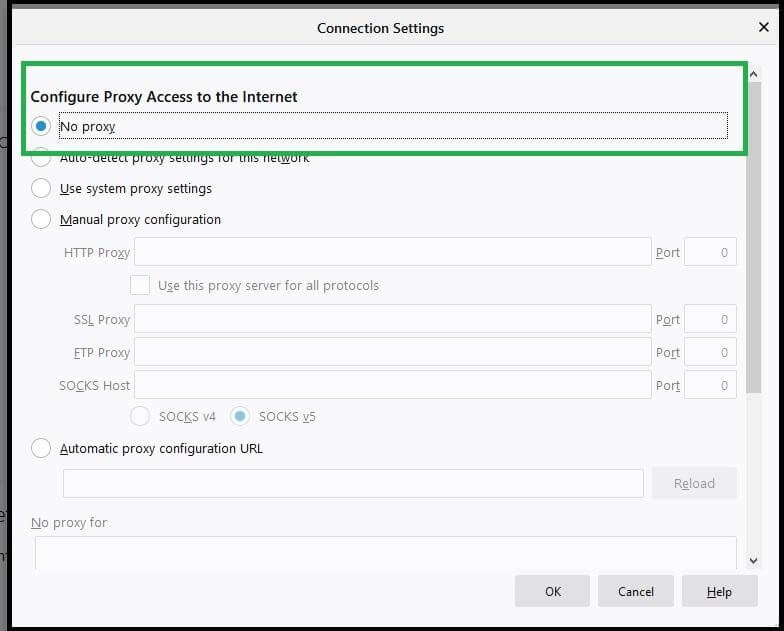The height and width of the screenshot is (631, 784).
Task: Select SOCKS v5 radio button
Action: [240, 416]
